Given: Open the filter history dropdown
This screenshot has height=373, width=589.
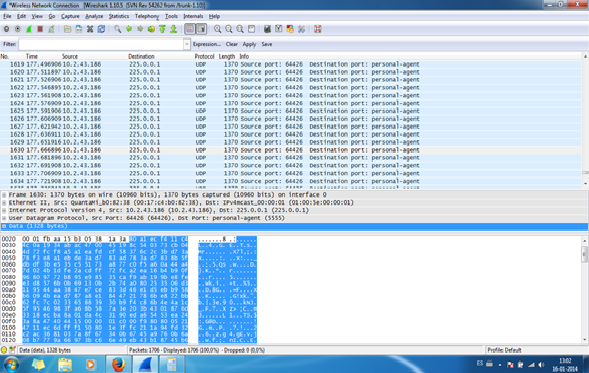Looking at the screenshot, I should point(187,44).
